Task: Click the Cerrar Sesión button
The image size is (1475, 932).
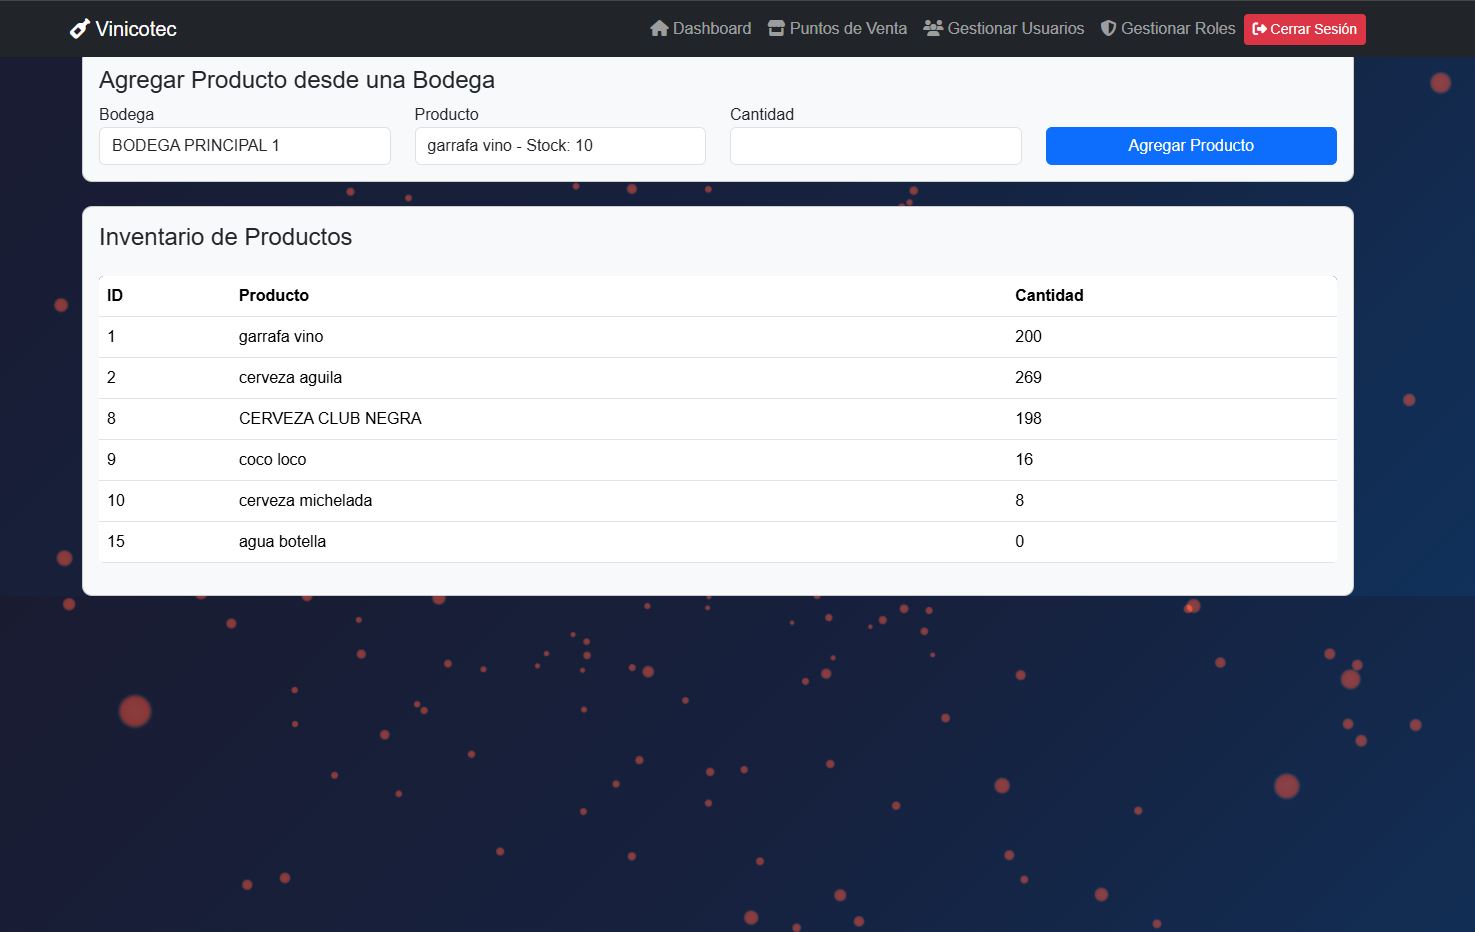Action: click(x=1305, y=29)
